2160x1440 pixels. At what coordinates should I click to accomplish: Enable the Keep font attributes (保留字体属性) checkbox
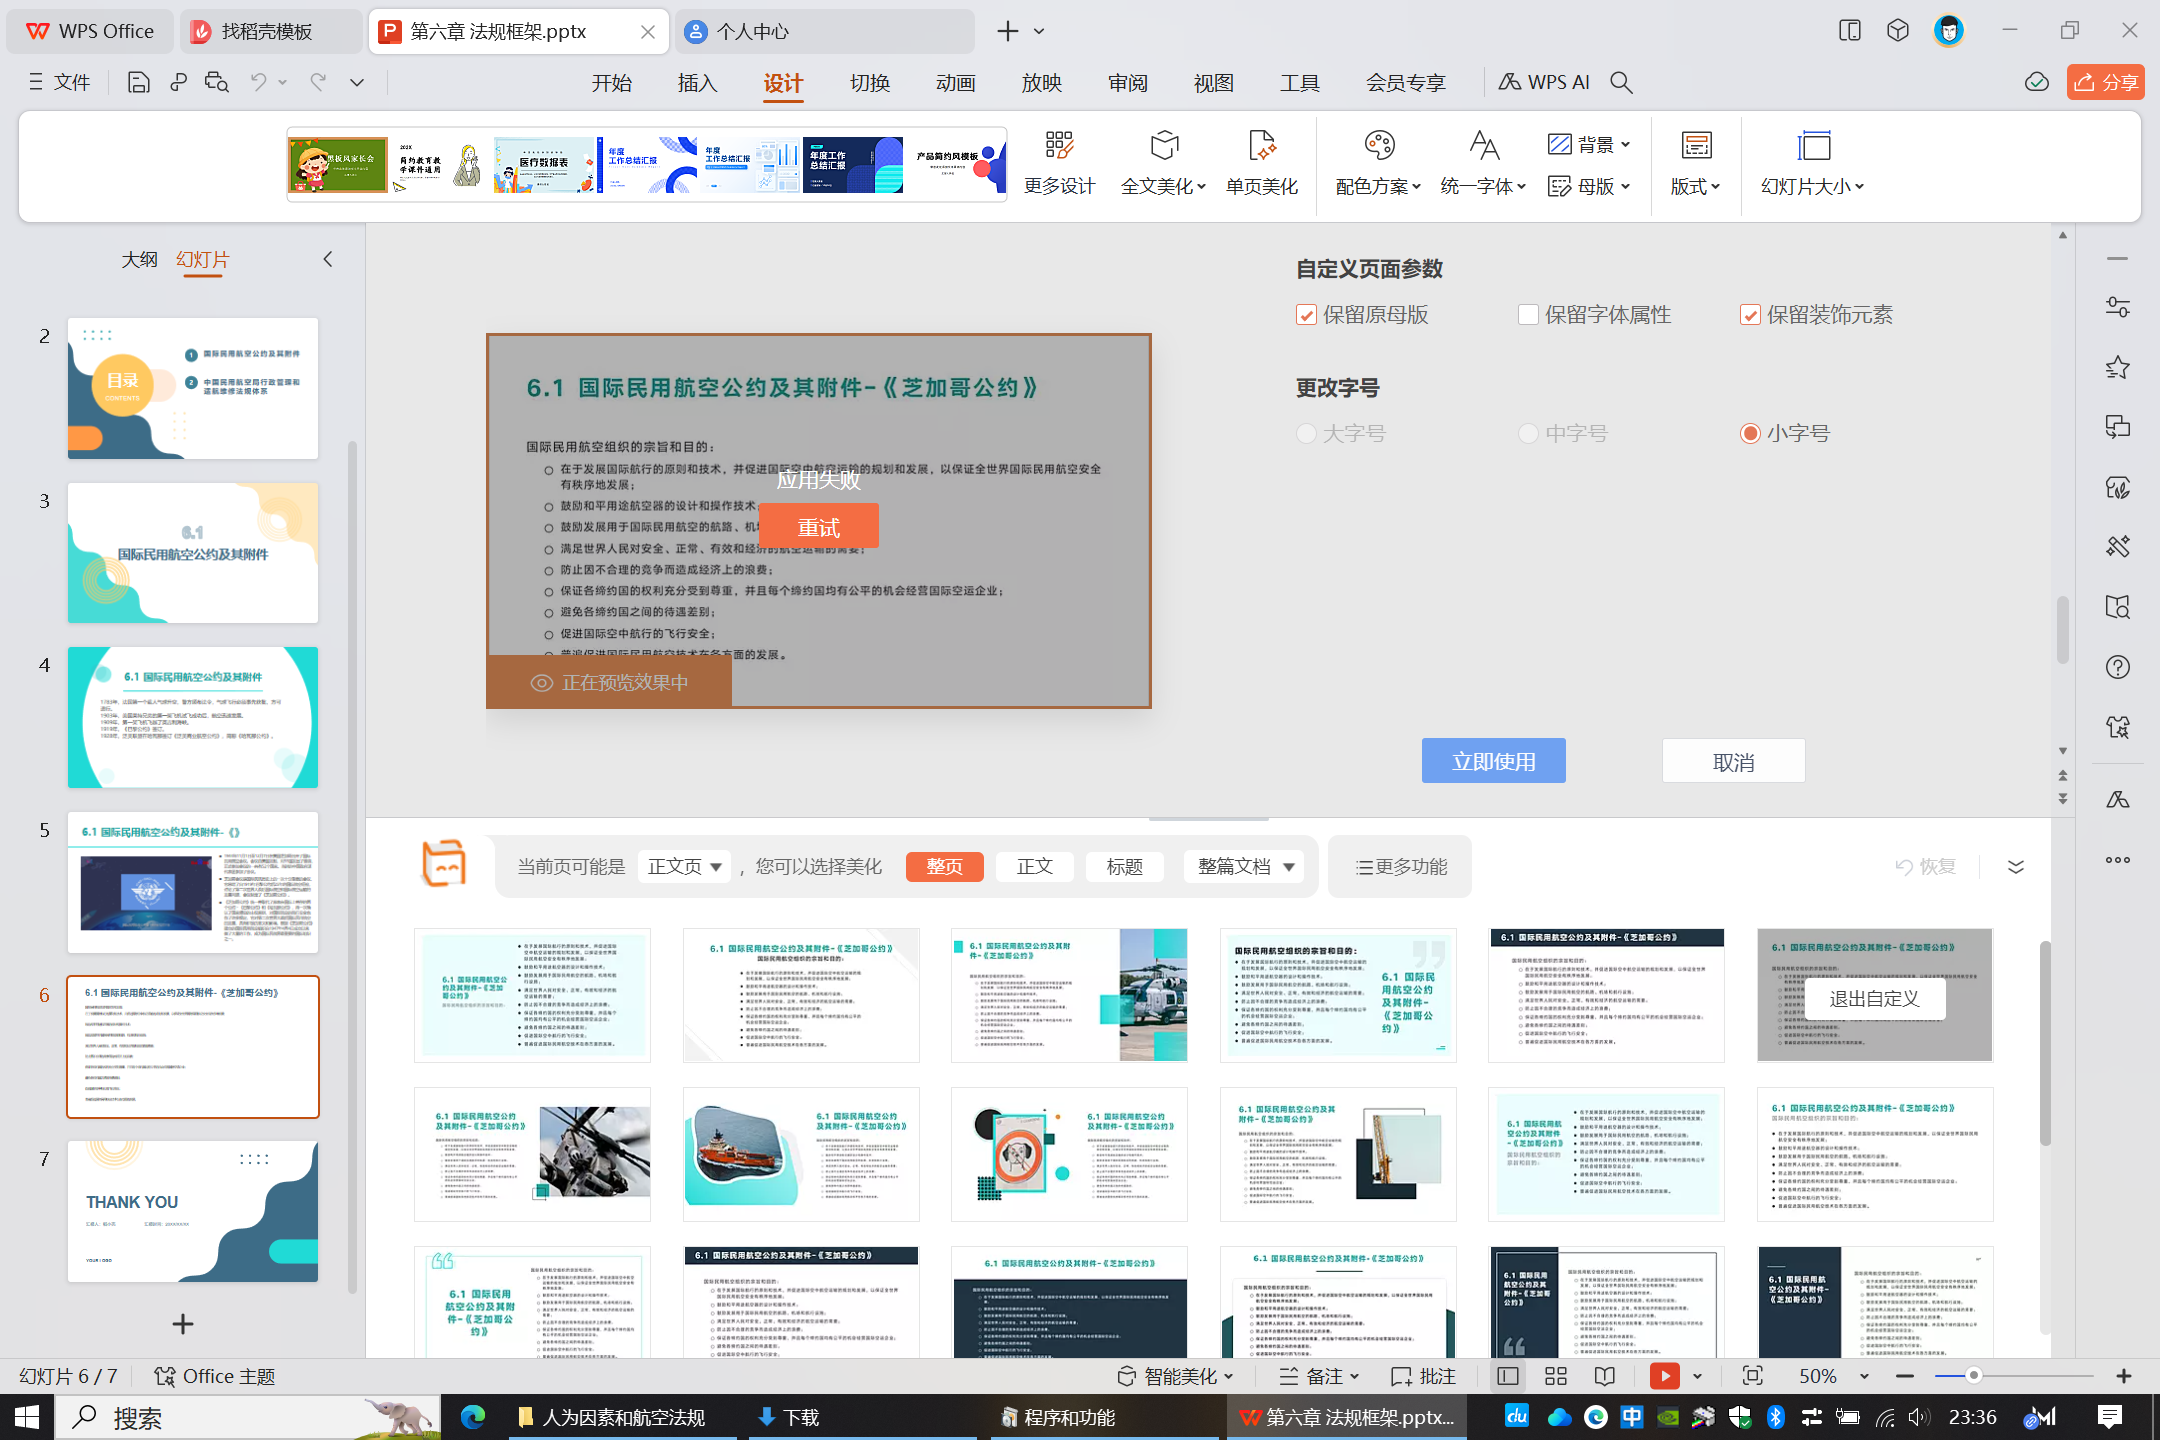(x=1528, y=315)
